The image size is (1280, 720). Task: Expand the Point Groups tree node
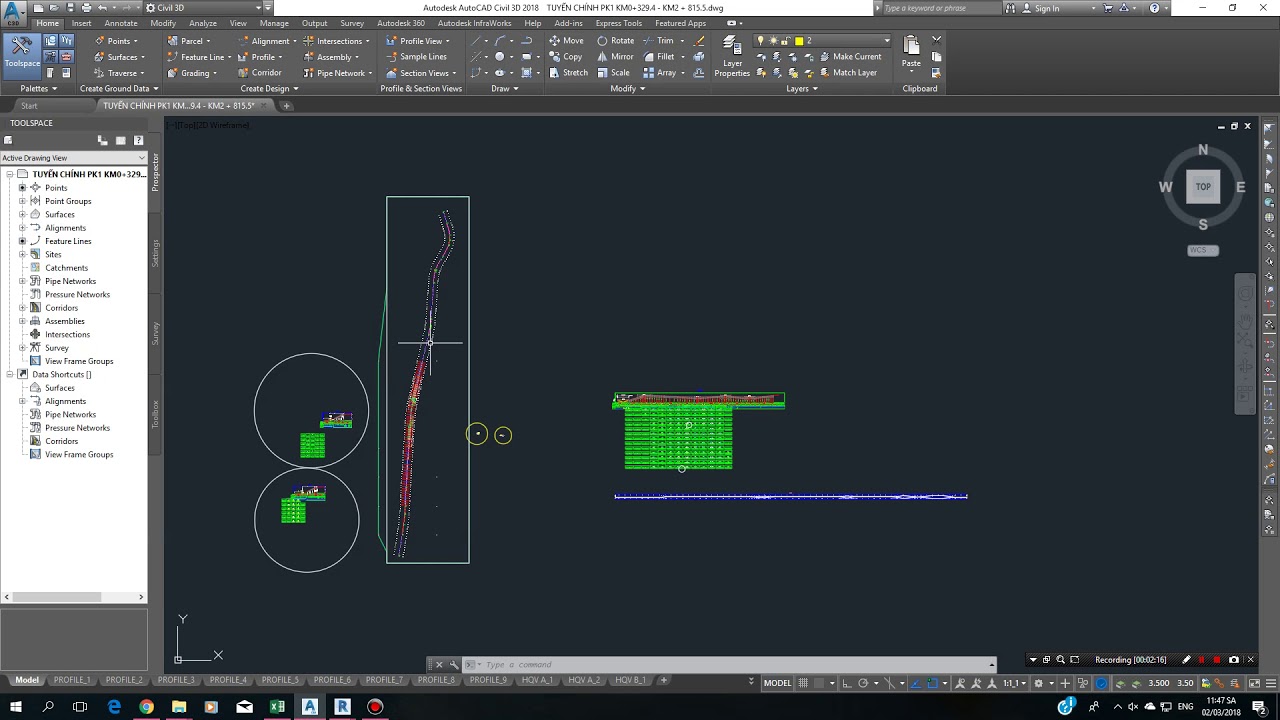point(22,201)
